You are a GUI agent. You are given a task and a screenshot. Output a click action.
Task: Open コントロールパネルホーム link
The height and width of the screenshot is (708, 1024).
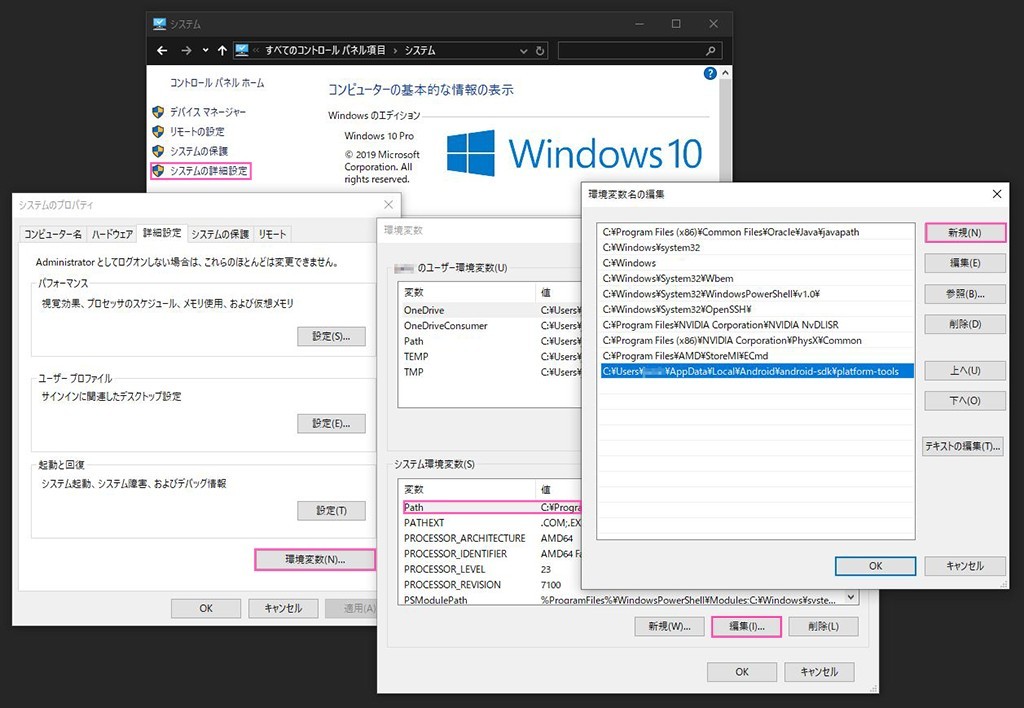point(217,83)
